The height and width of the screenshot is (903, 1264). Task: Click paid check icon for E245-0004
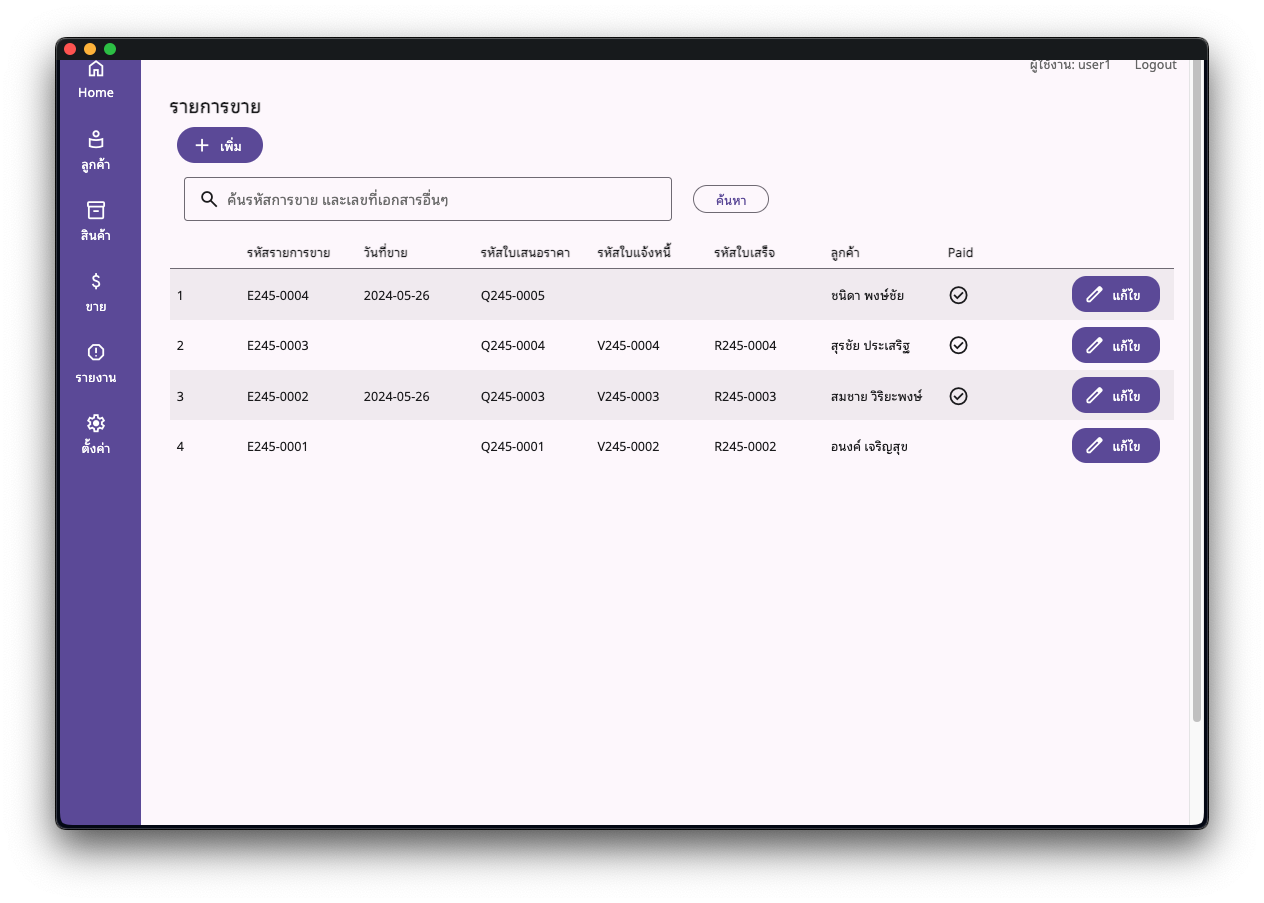[x=958, y=295]
